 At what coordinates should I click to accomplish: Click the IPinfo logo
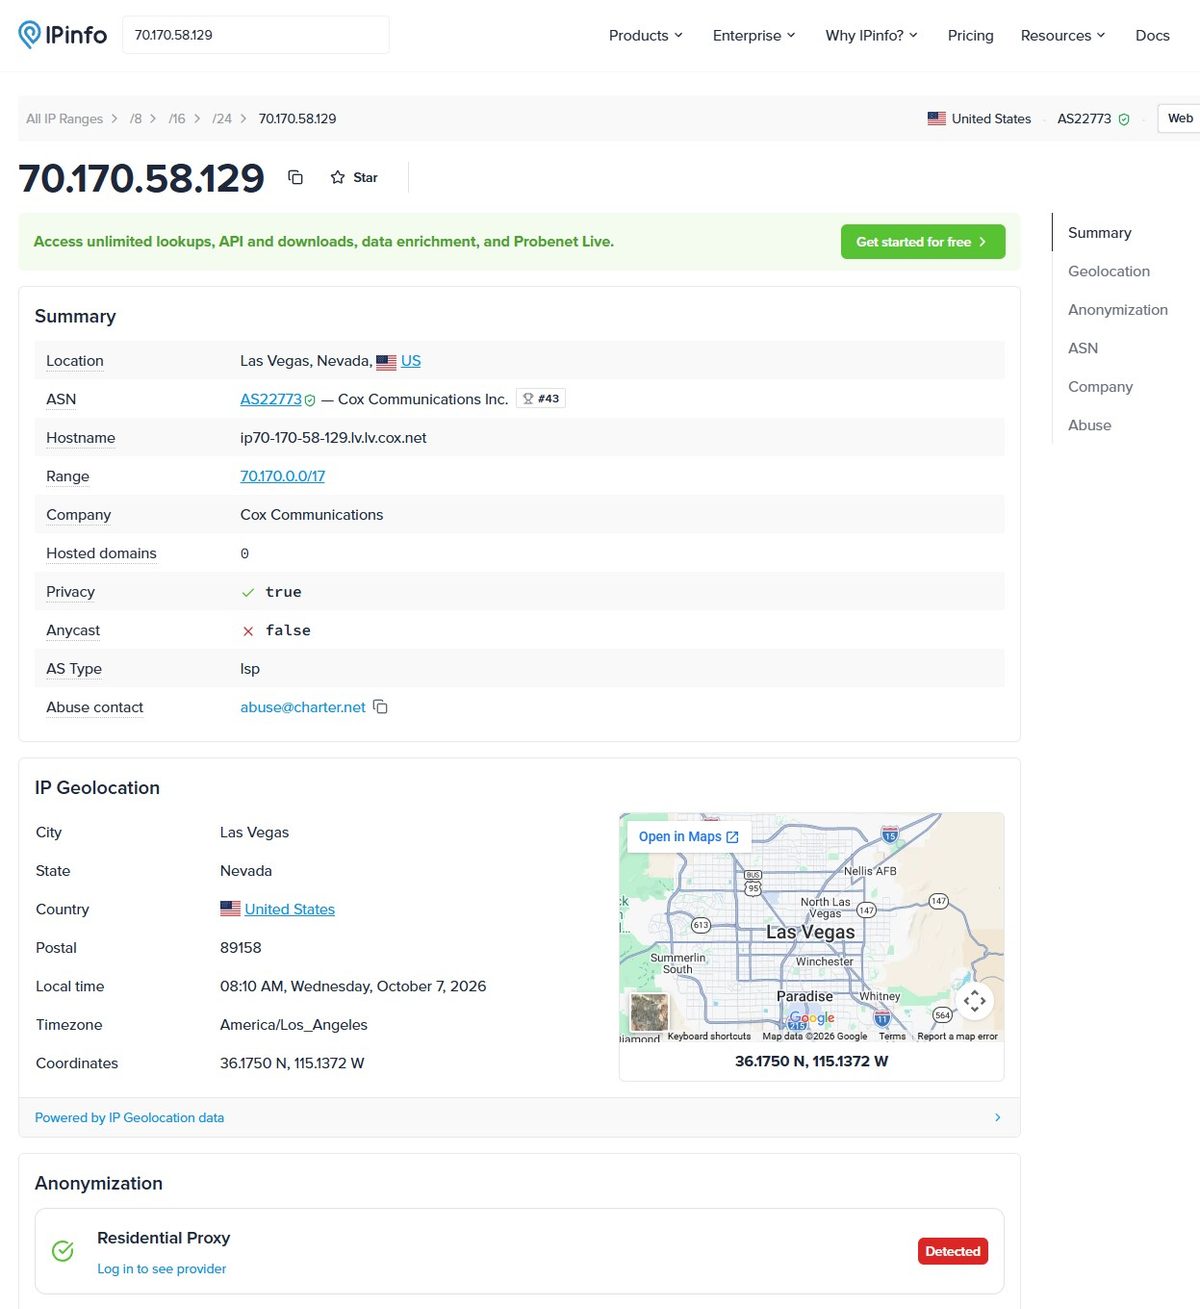[63, 35]
